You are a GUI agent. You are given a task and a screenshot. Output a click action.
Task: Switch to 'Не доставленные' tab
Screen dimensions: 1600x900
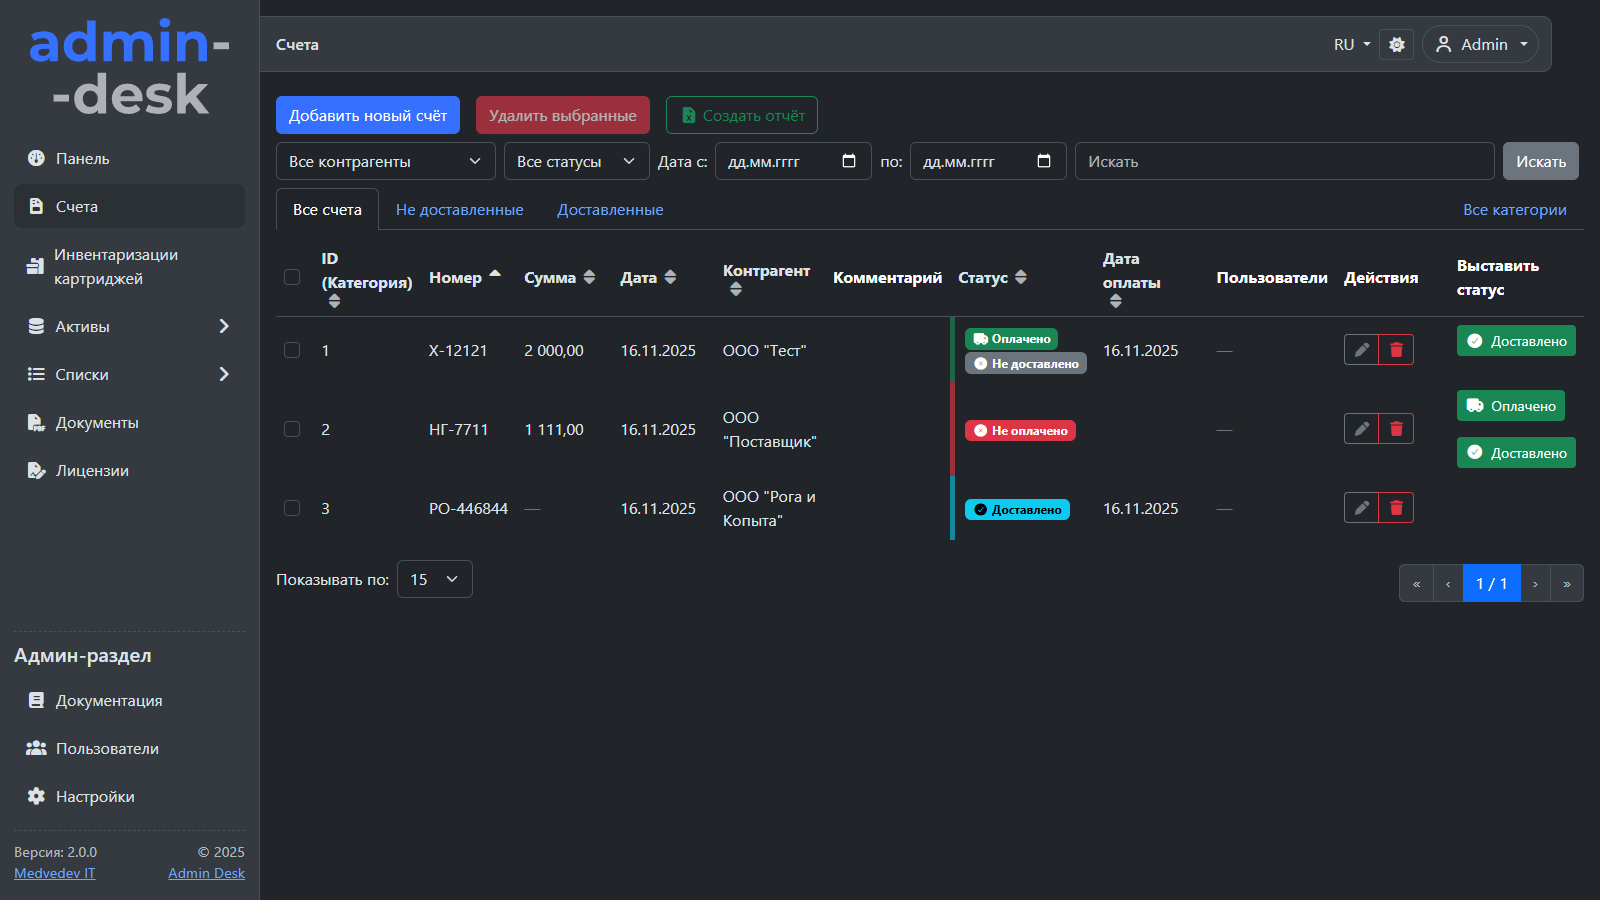(459, 210)
